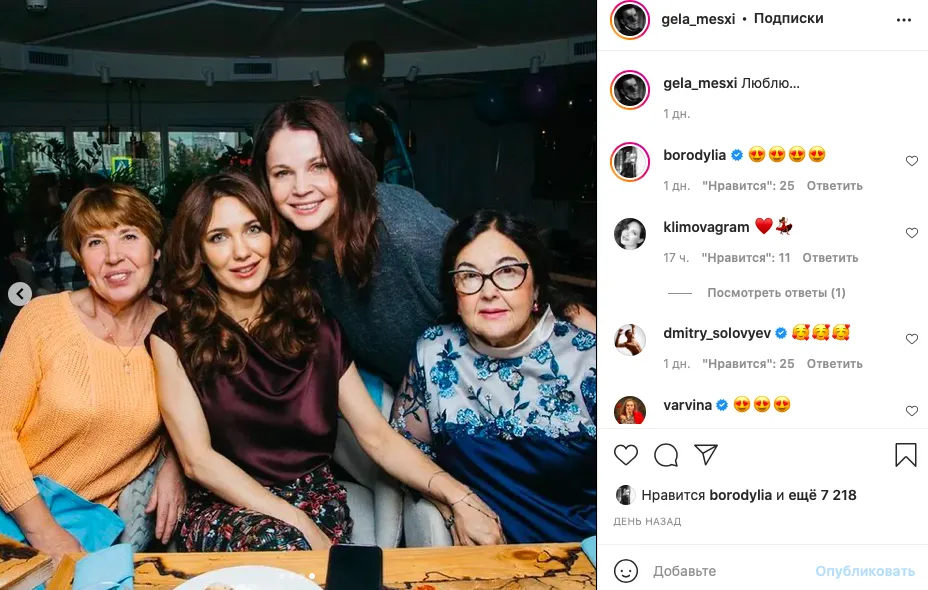
Task: Reply to dmitry_solovyev's comment via Ответить
Action: (834, 364)
